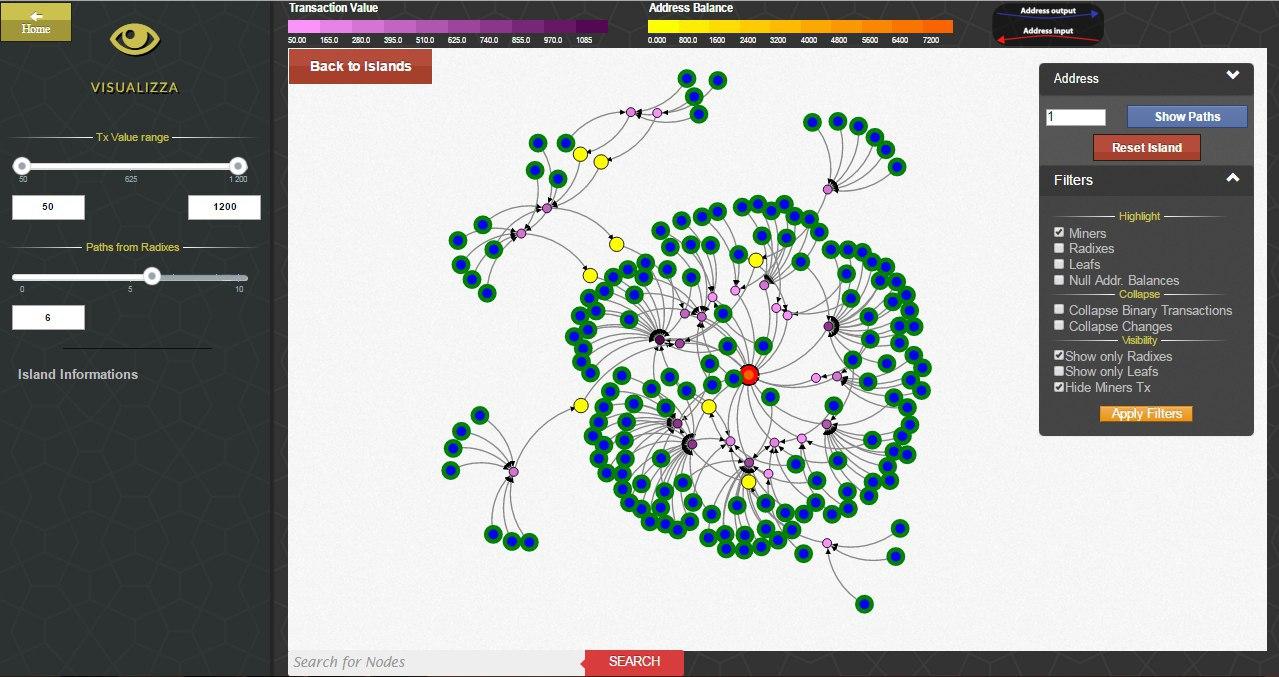Click Apply Filters button

pos(1146,414)
